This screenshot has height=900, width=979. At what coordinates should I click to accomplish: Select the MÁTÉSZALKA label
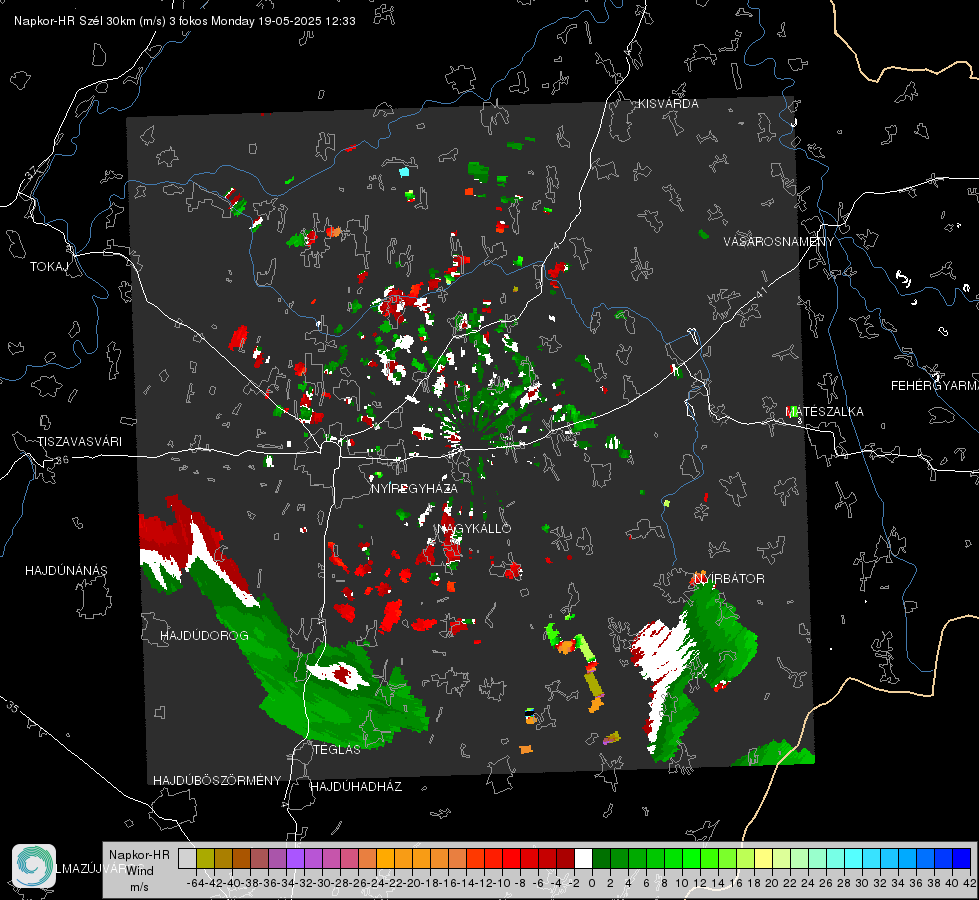point(824,412)
